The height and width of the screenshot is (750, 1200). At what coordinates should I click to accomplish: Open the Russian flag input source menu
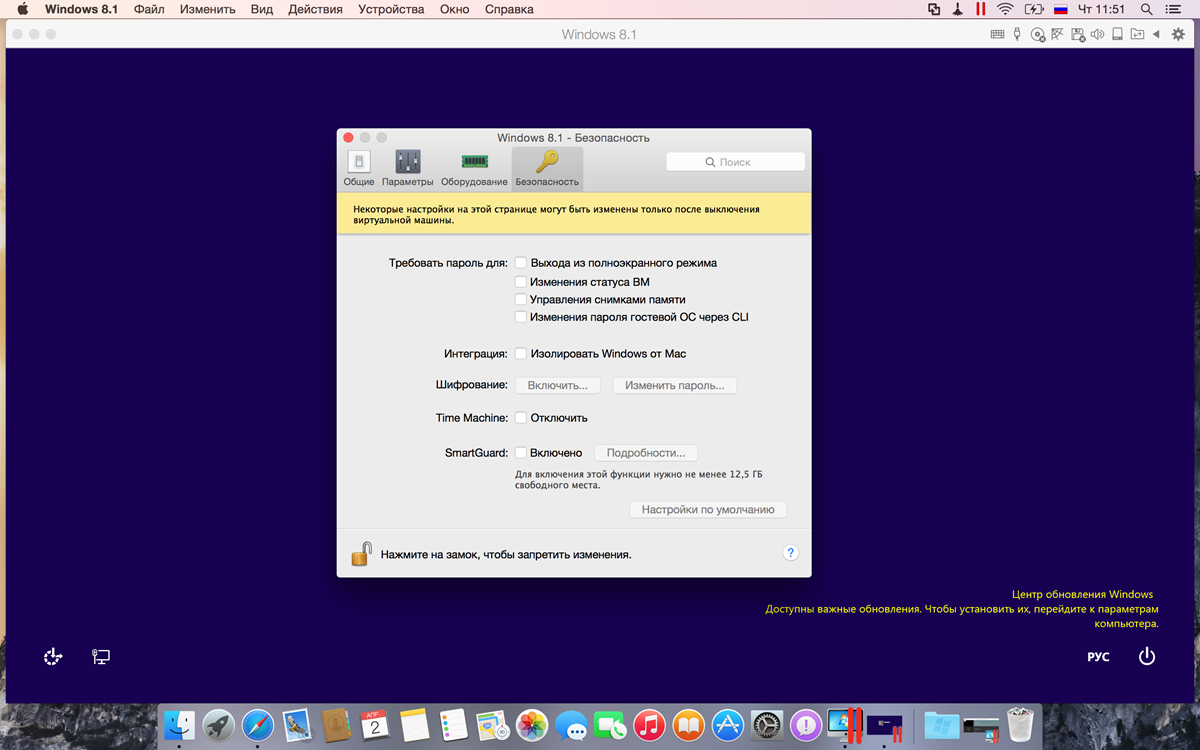pyautogui.click(x=1060, y=9)
